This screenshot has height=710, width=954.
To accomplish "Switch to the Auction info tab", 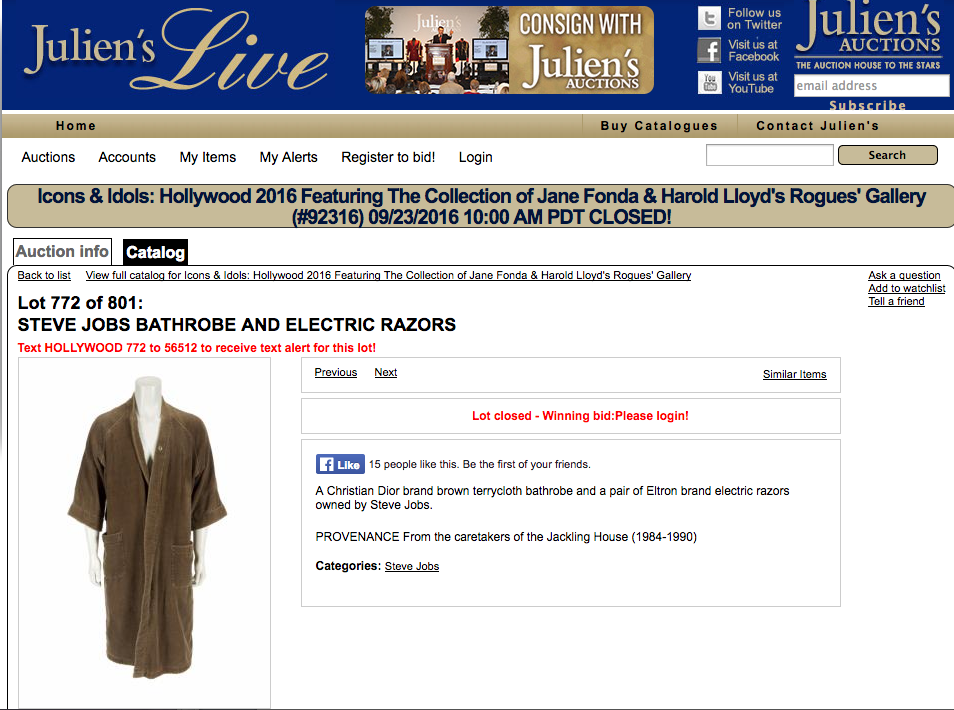I will click(63, 252).
